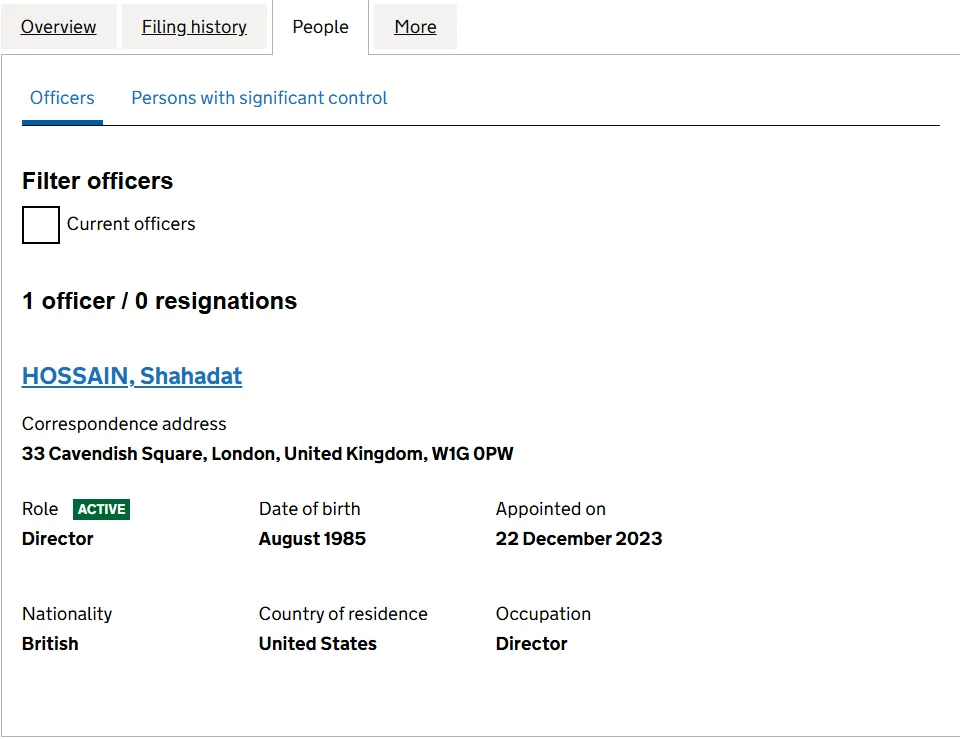Select the Officers sub-tab

[x=62, y=98]
